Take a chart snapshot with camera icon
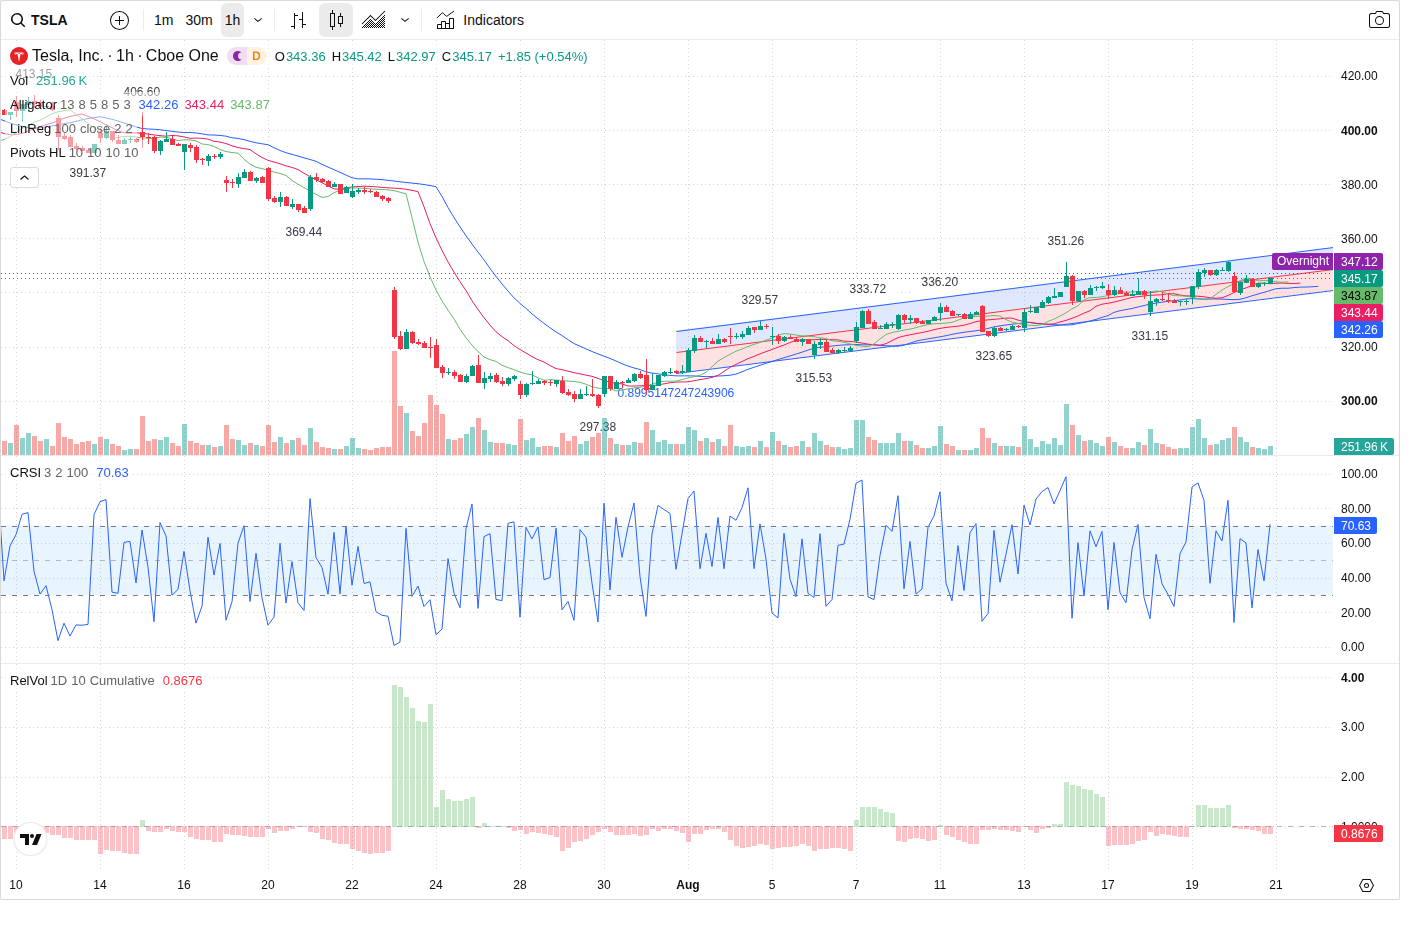1420x950 pixels. point(1379,20)
